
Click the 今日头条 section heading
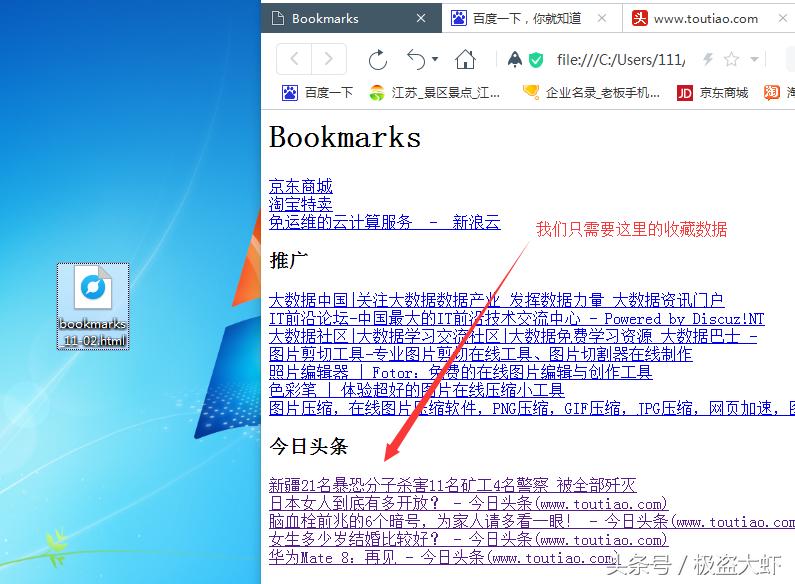[x=308, y=446]
